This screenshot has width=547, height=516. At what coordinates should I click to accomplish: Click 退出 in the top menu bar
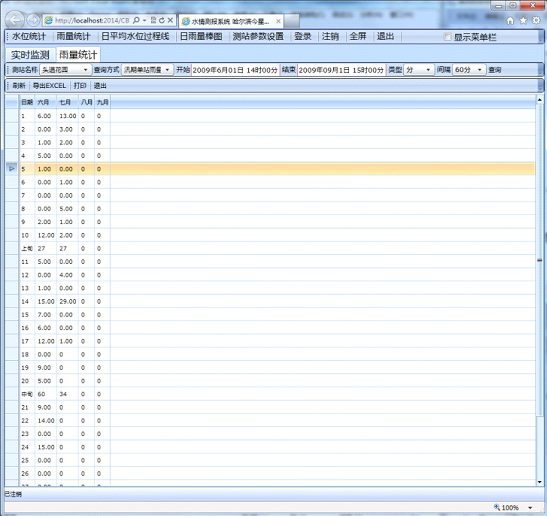point(385,36)
